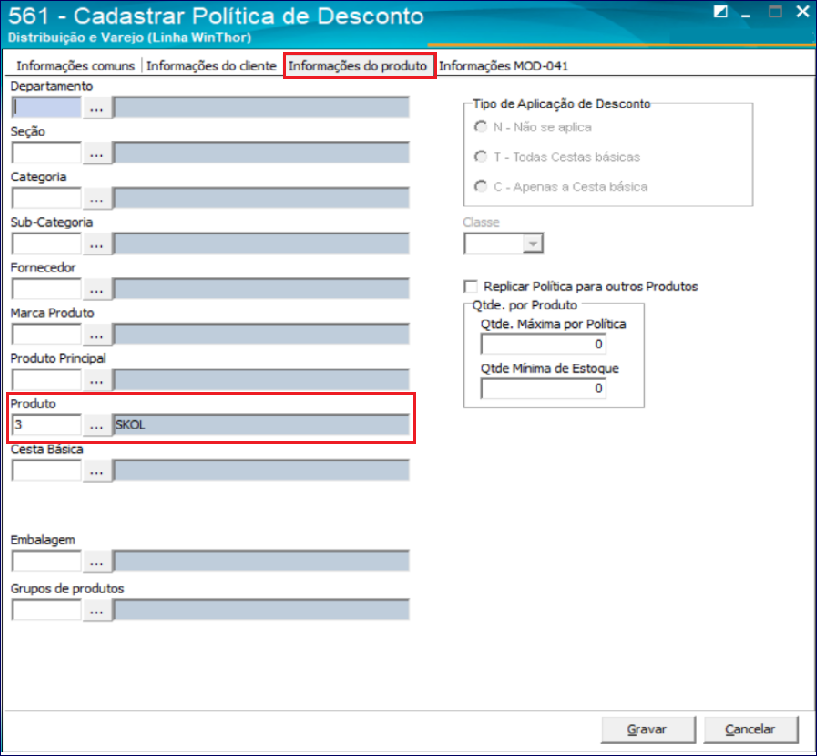Focus the Embalagem code field
This screenshot has height=756, width=817.
[46, 561]
